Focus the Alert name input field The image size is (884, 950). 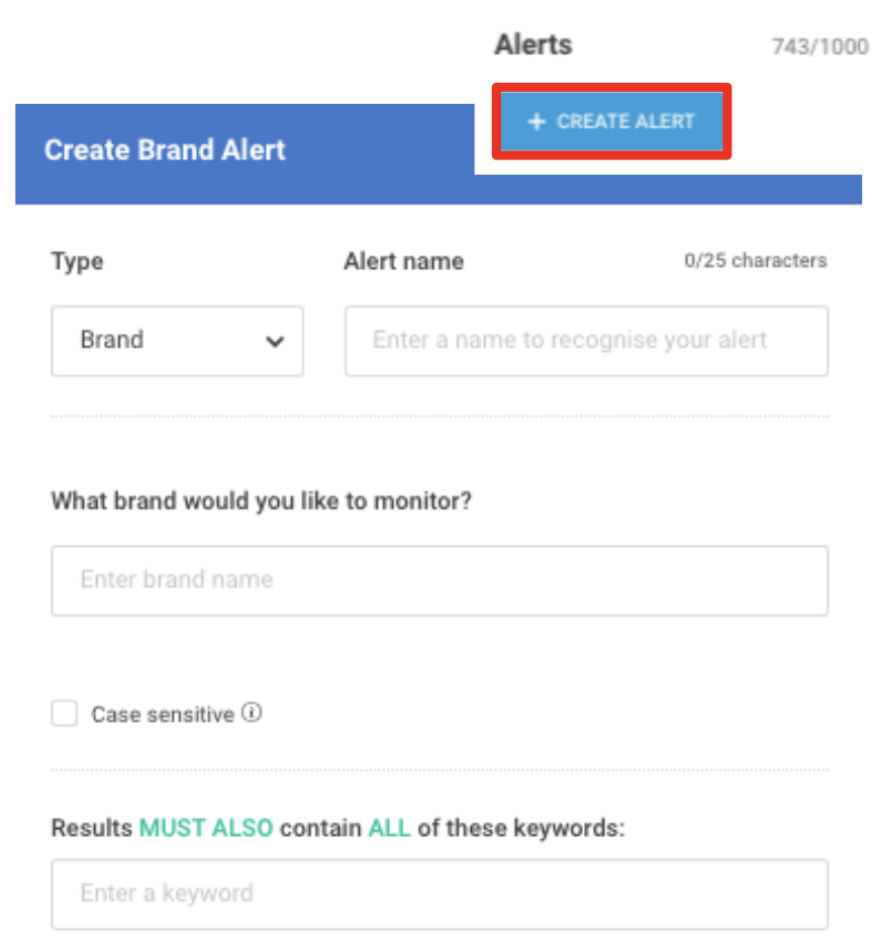(586, 341)
